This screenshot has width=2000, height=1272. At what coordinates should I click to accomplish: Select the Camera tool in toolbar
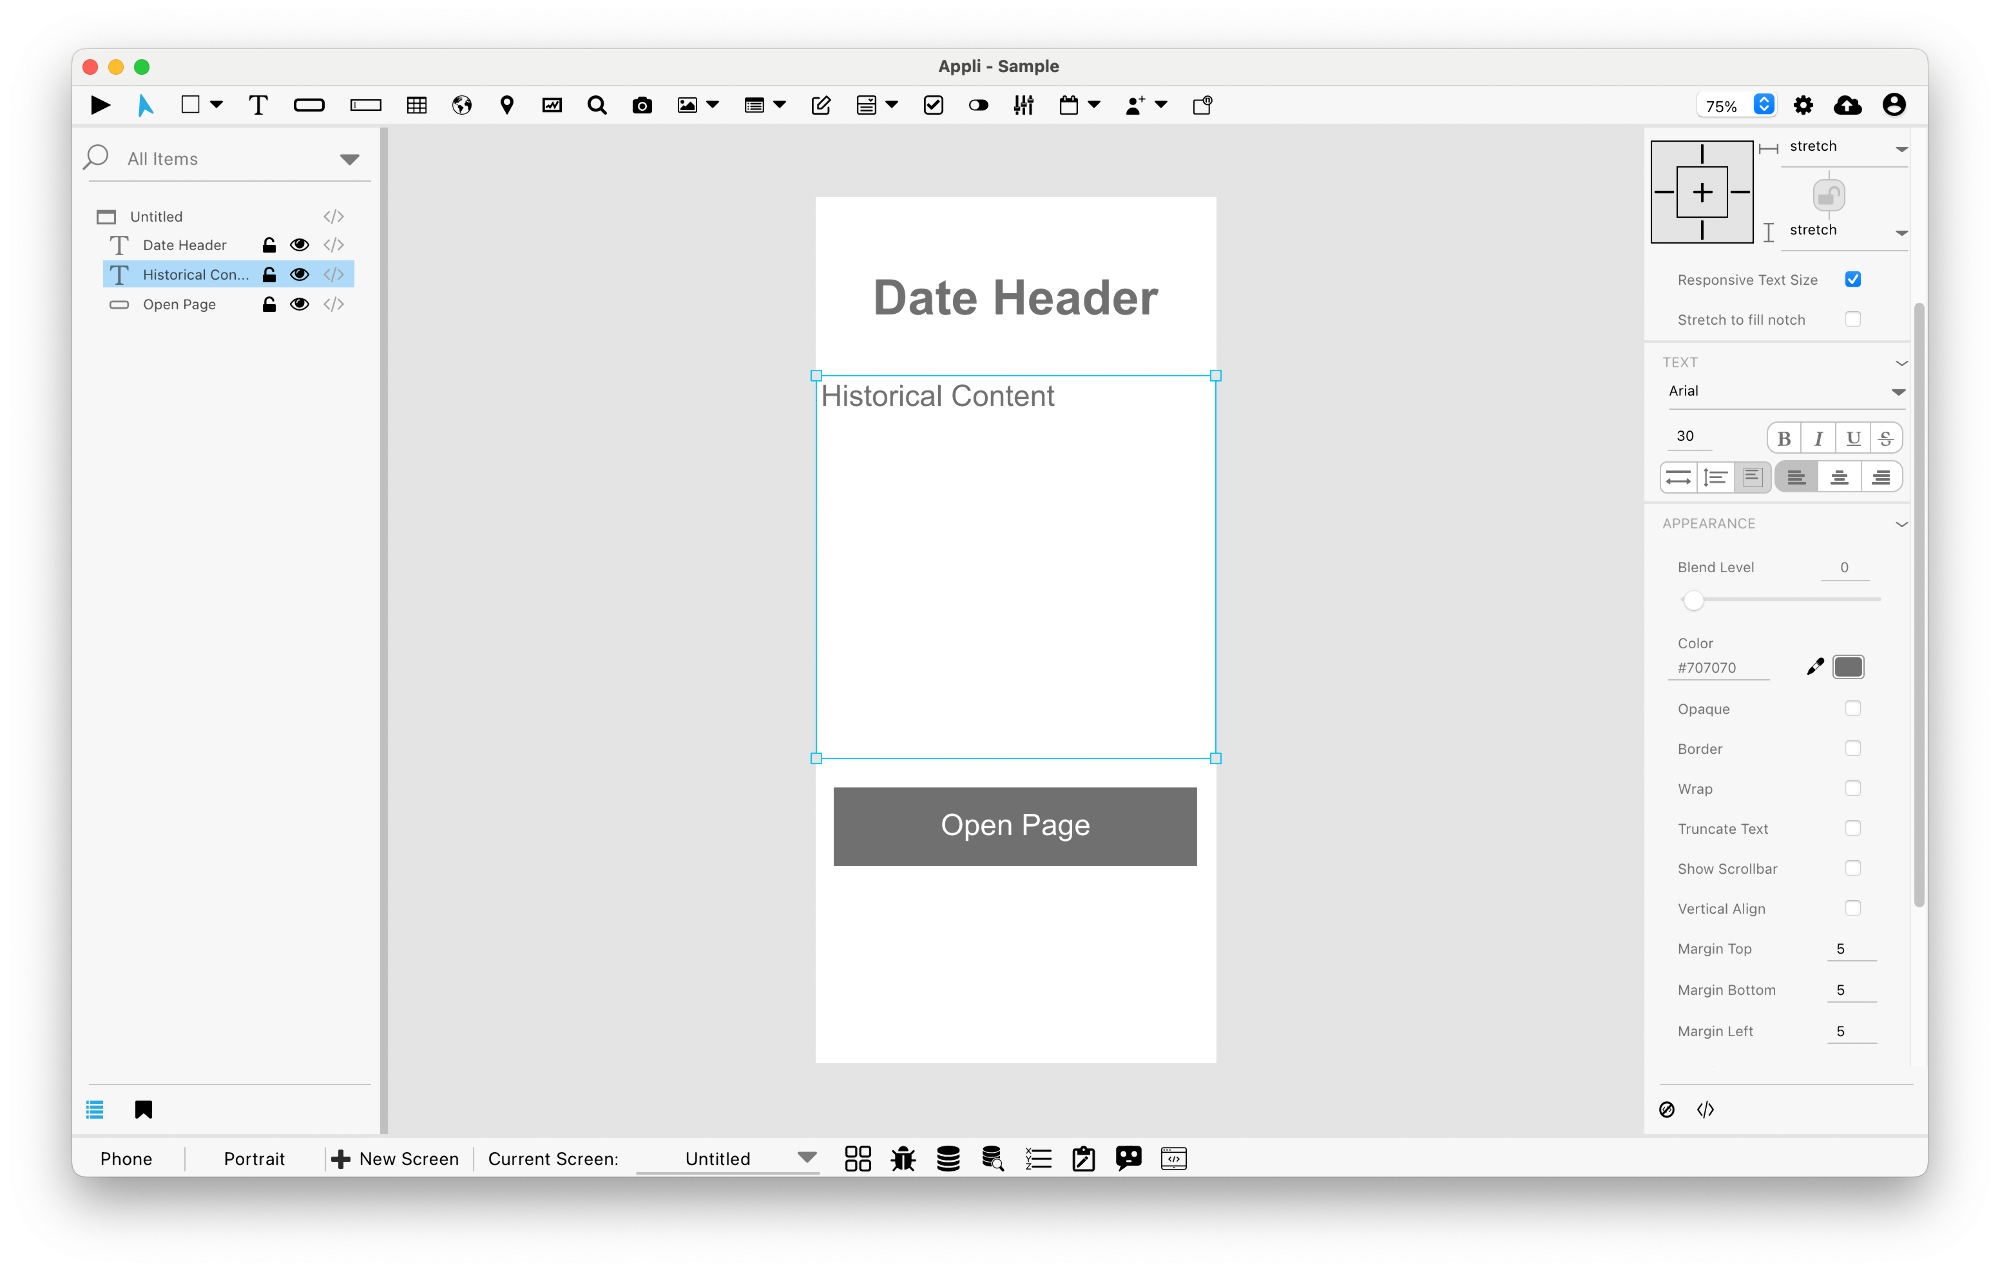(x=641, y=105)
